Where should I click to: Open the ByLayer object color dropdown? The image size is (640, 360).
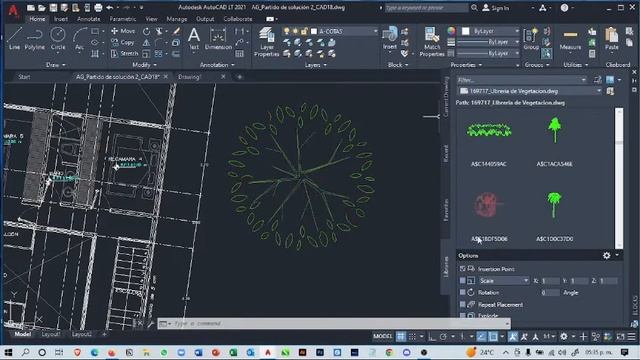click(491, 31)
